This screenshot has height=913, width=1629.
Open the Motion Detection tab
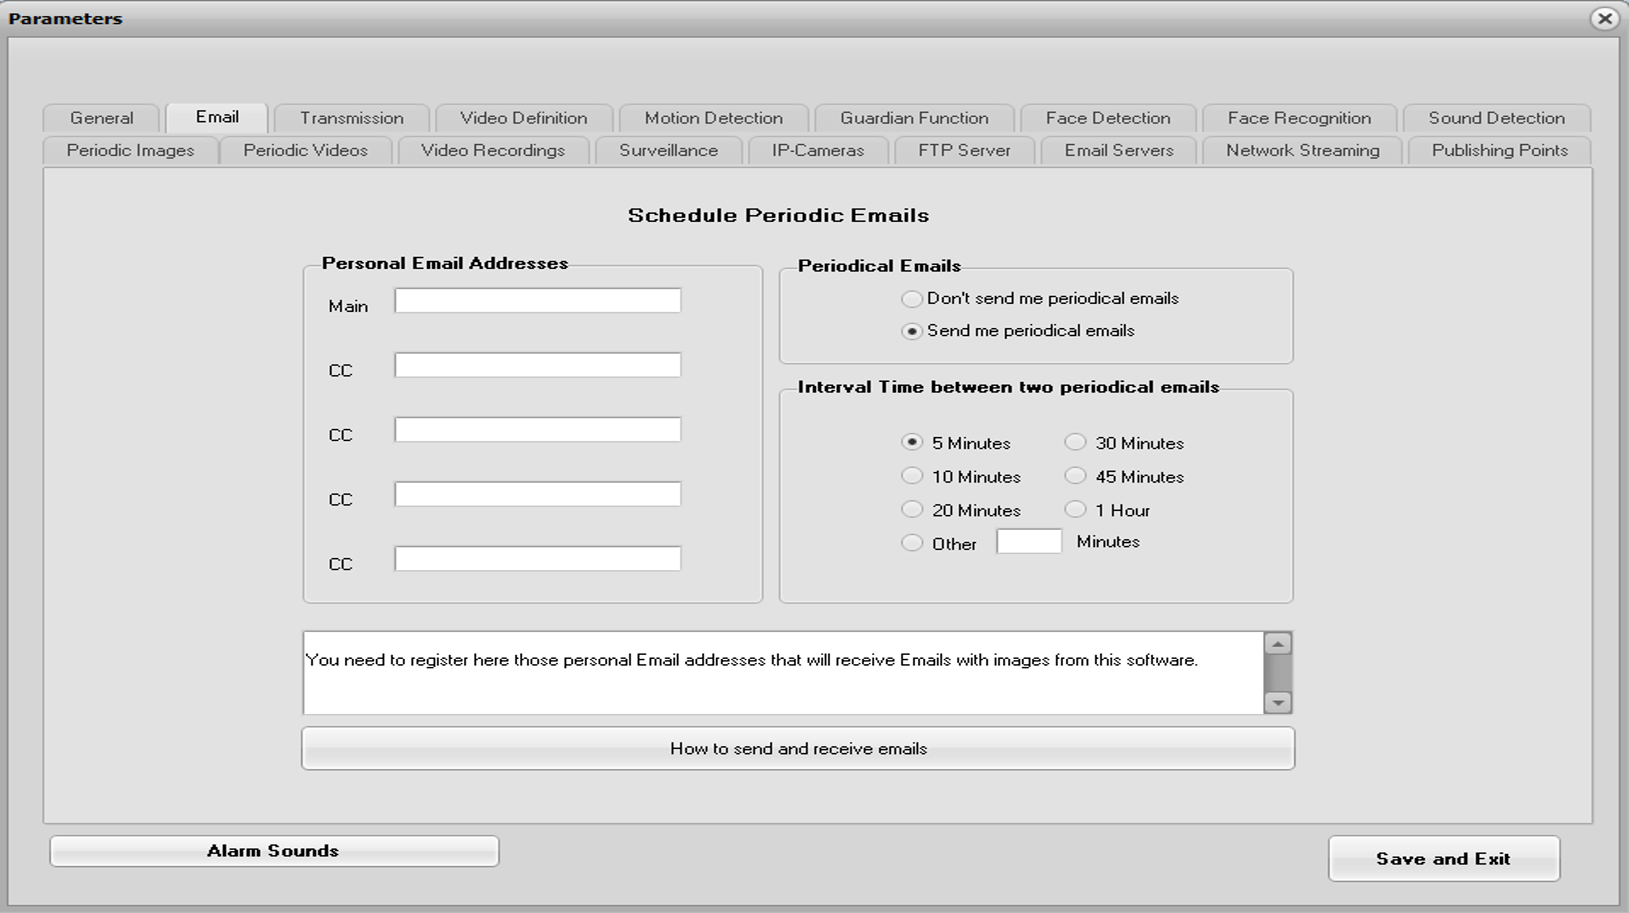coord(713,118)
